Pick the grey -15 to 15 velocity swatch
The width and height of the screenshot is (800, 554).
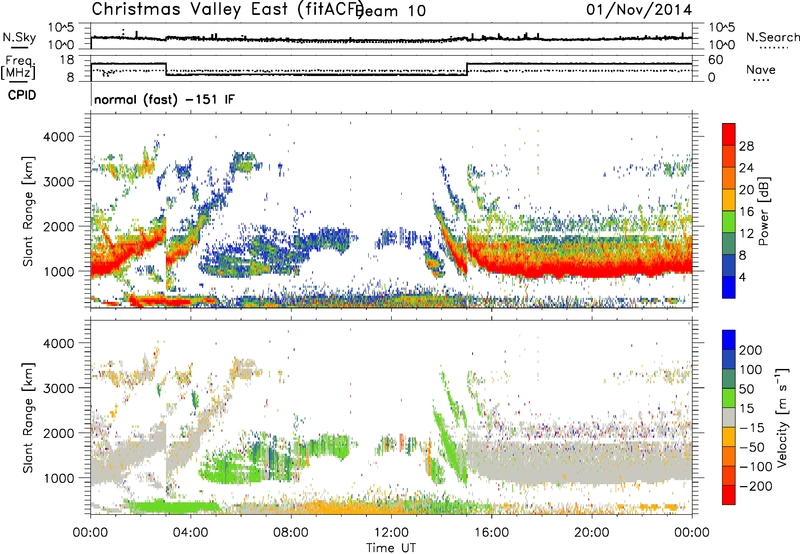click(x=729, y=417)
